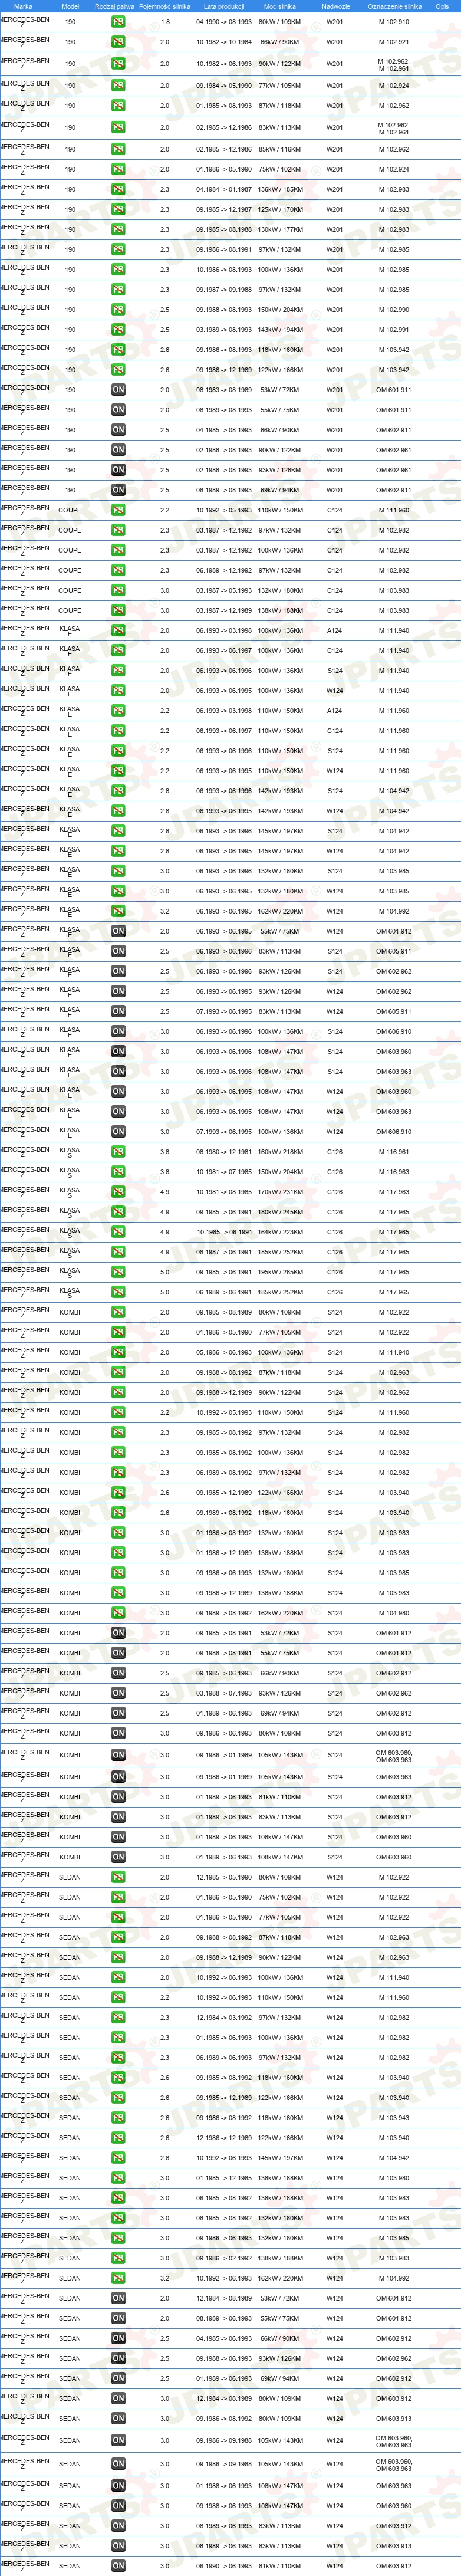461x2576 pixels.
Task: Click the diesel icon in the KOMBI 53kW / 72KM row
Action: coord(118,1633)
